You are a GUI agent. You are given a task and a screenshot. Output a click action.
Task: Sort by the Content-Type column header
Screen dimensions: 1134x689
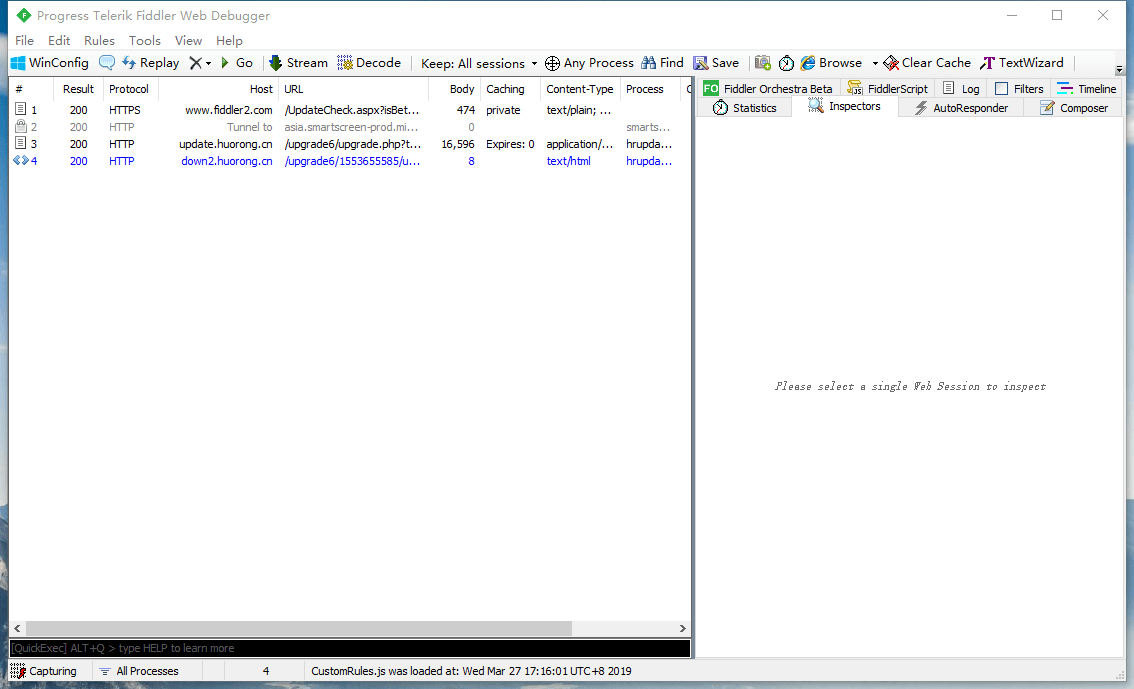[x=580, y=89]
